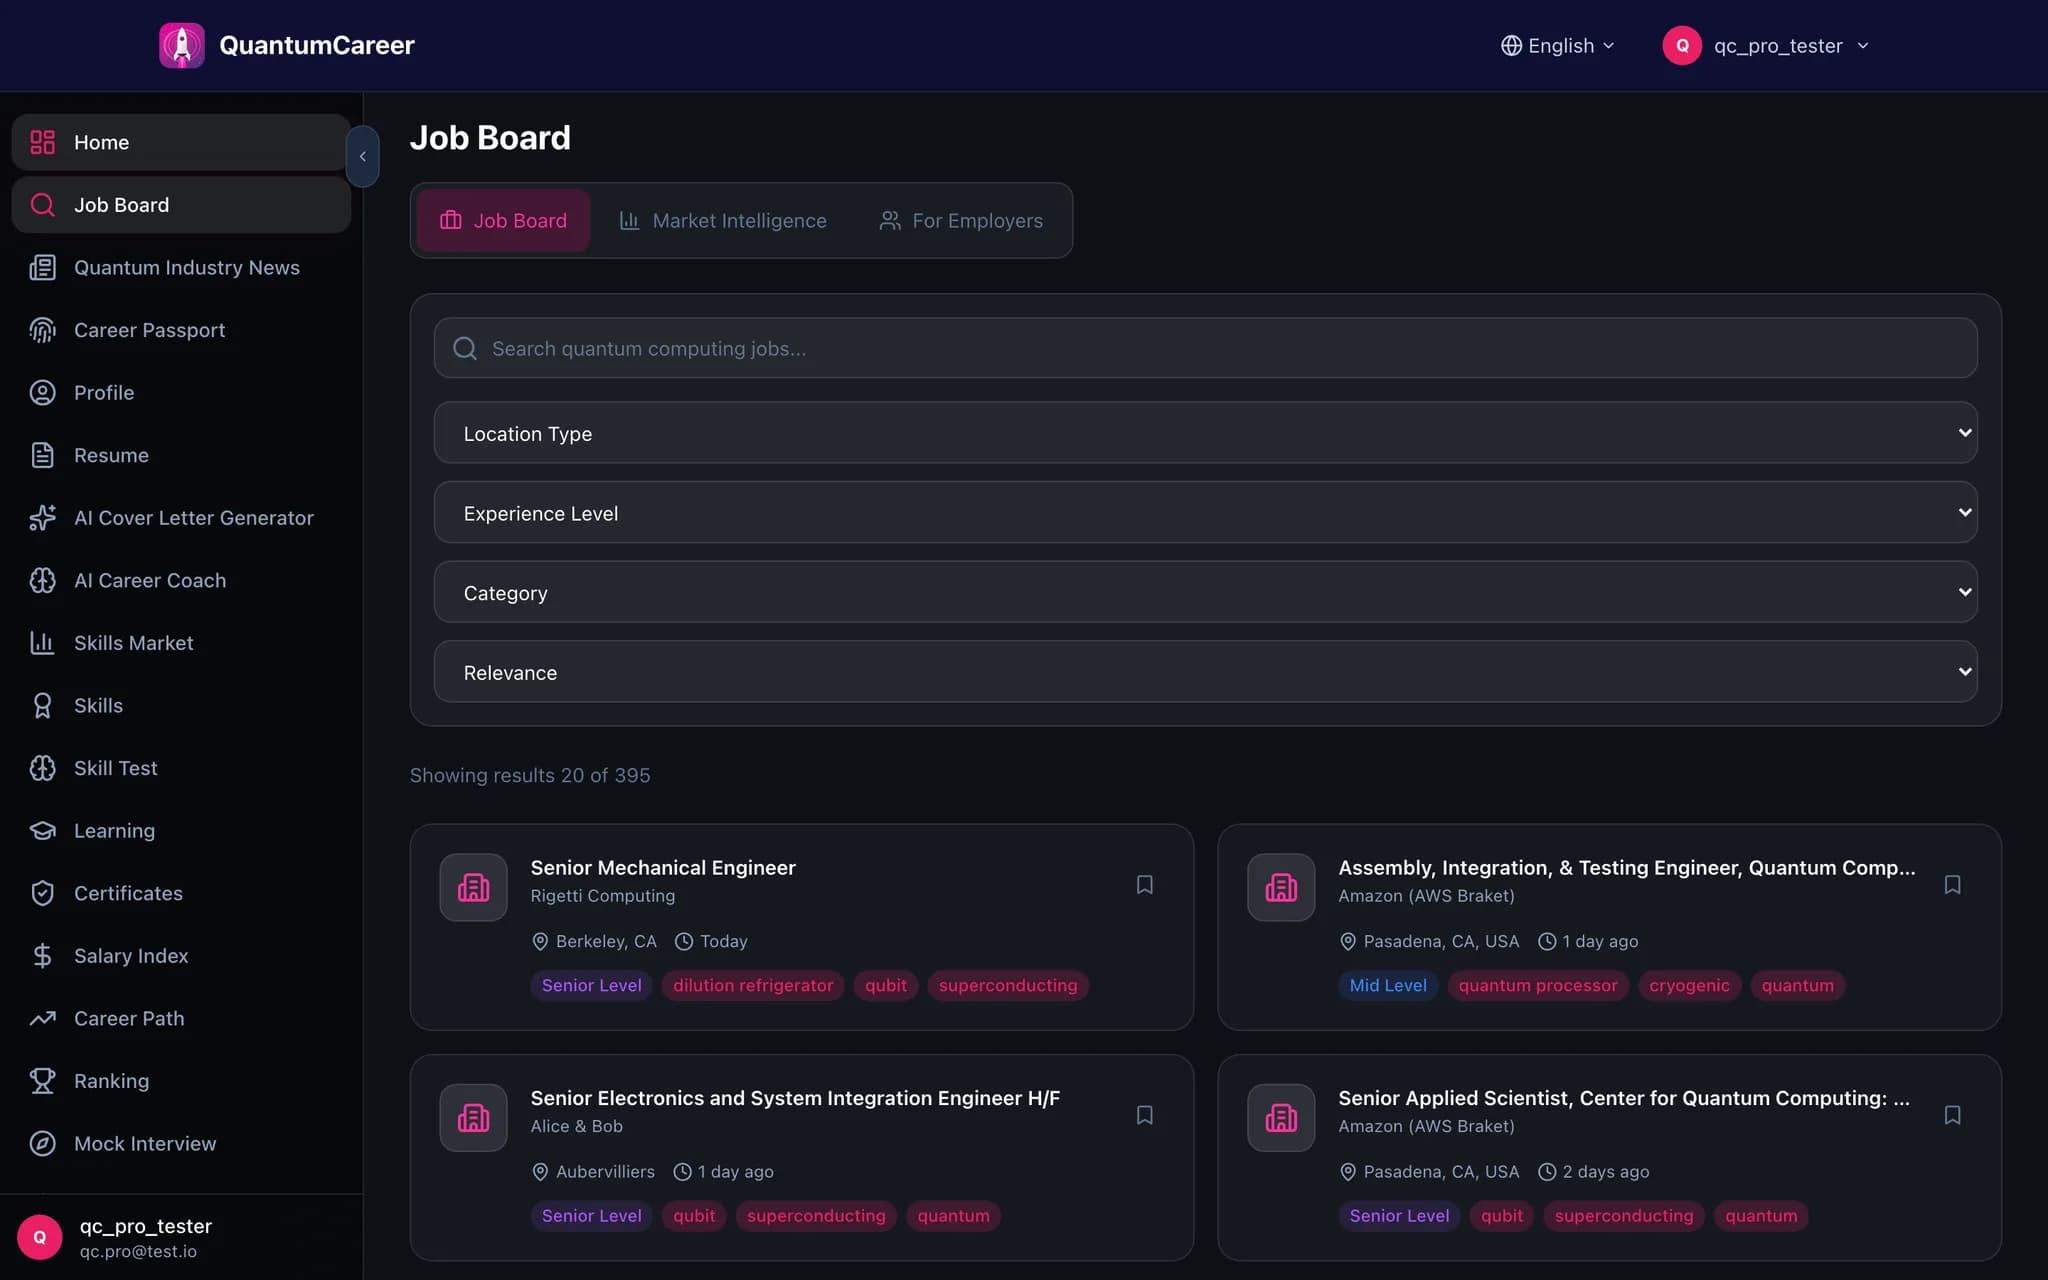Open Skills Market chart item
The height and width of the screenshot is (1280, 2048).
click(181, 643)
